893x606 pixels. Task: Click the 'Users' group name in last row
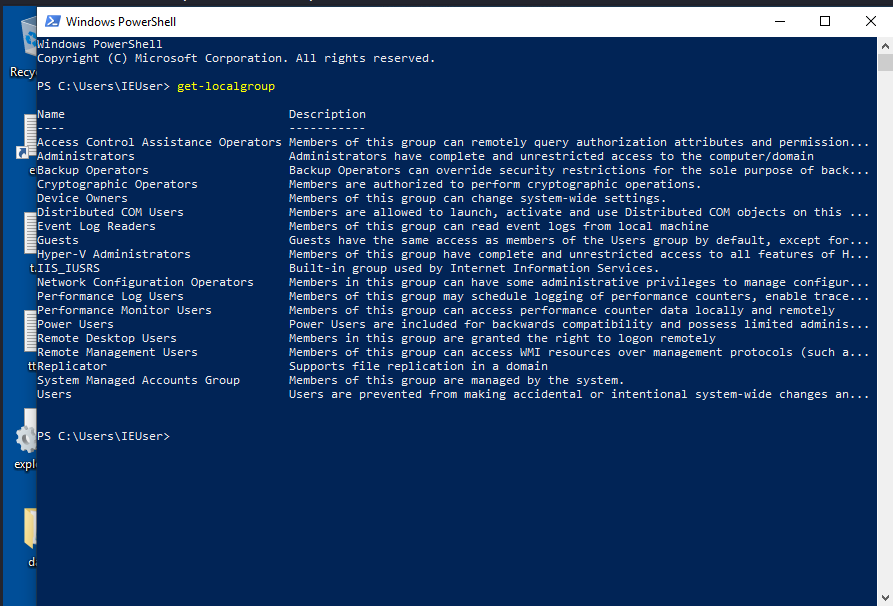click(x=55, y=394)
